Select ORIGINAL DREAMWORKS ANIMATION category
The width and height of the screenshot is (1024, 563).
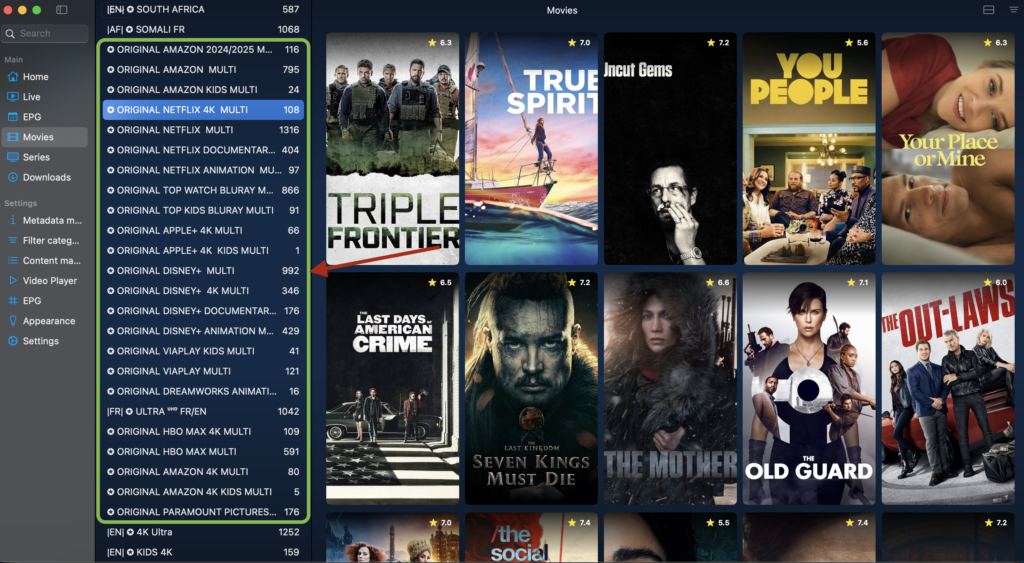(x=203, y=391)
